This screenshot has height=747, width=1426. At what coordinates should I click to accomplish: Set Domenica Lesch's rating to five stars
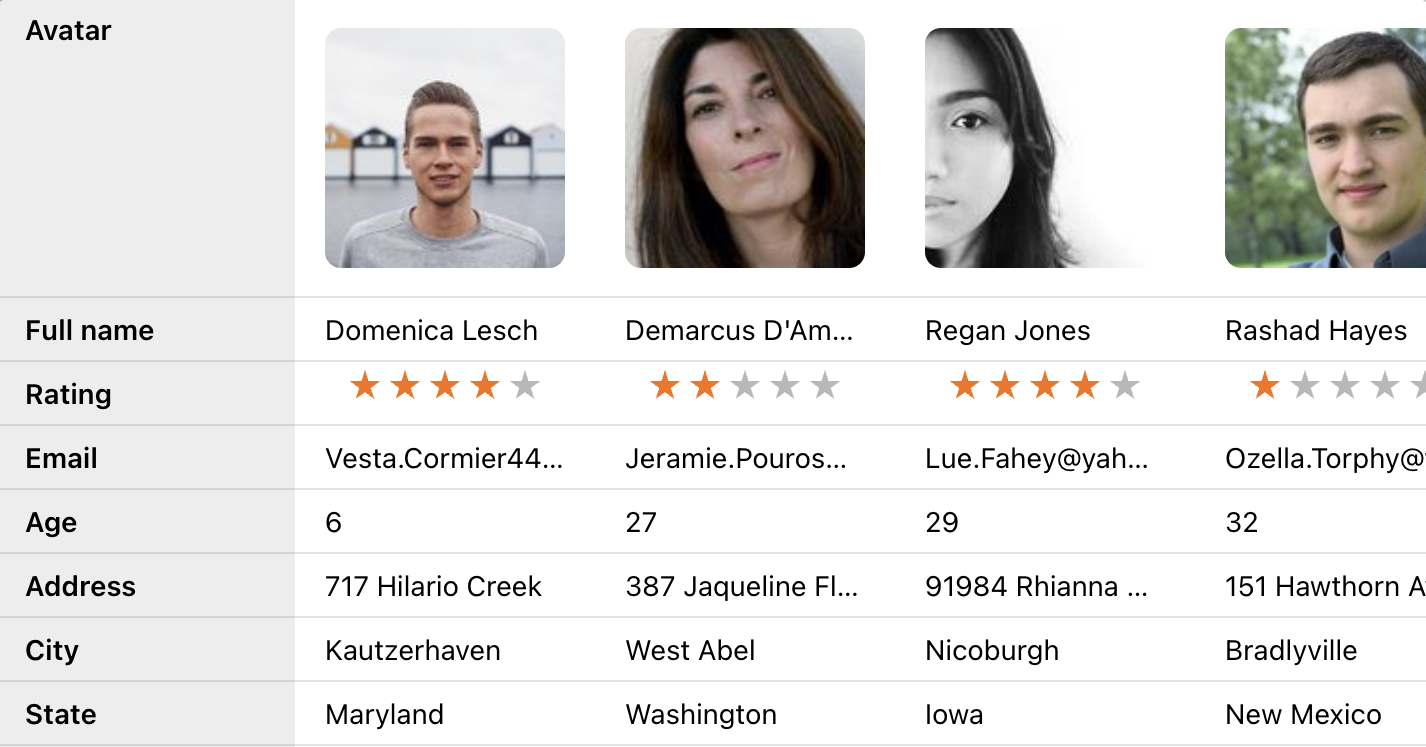(x=525, y=386)
